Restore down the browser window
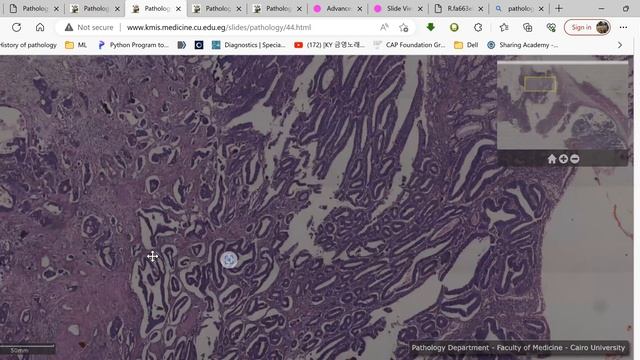The width and height of the screenshot is (640, 360). [x=626, y=8]
